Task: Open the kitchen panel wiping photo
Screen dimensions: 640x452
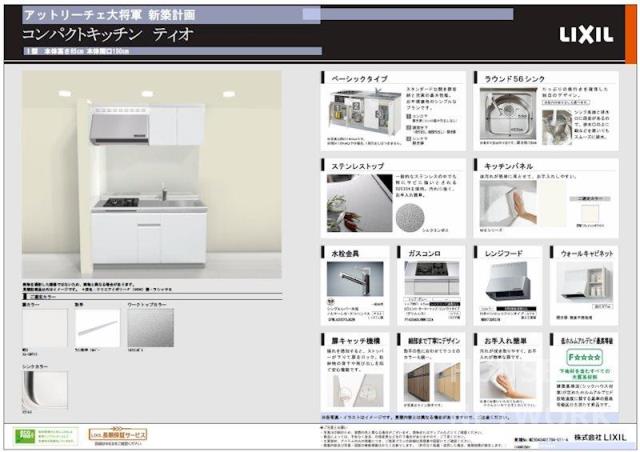Action: (508, 204)
